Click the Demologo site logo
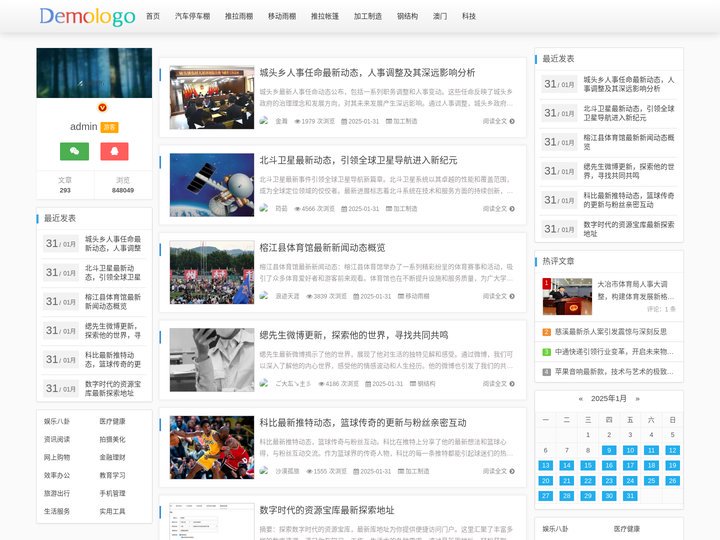The image size is (720, 540). click(87, 17)
